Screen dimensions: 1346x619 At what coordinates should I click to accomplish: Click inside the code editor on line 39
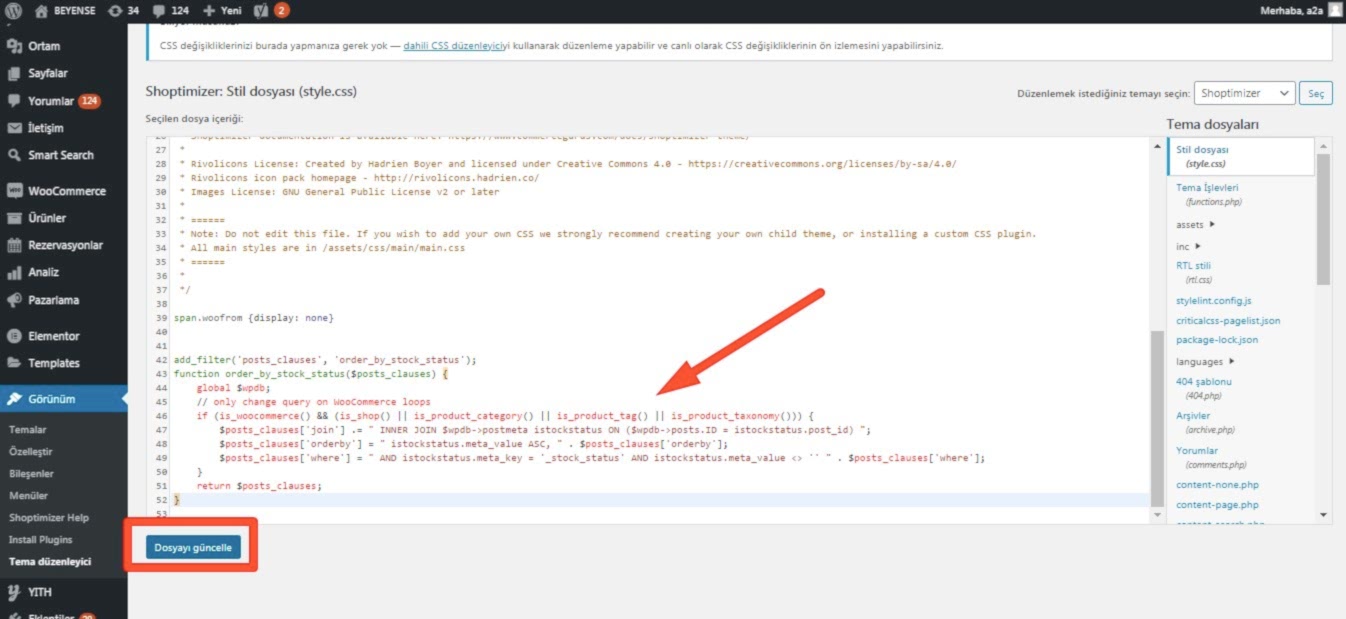pyautogui.click(x=660, y=318)
